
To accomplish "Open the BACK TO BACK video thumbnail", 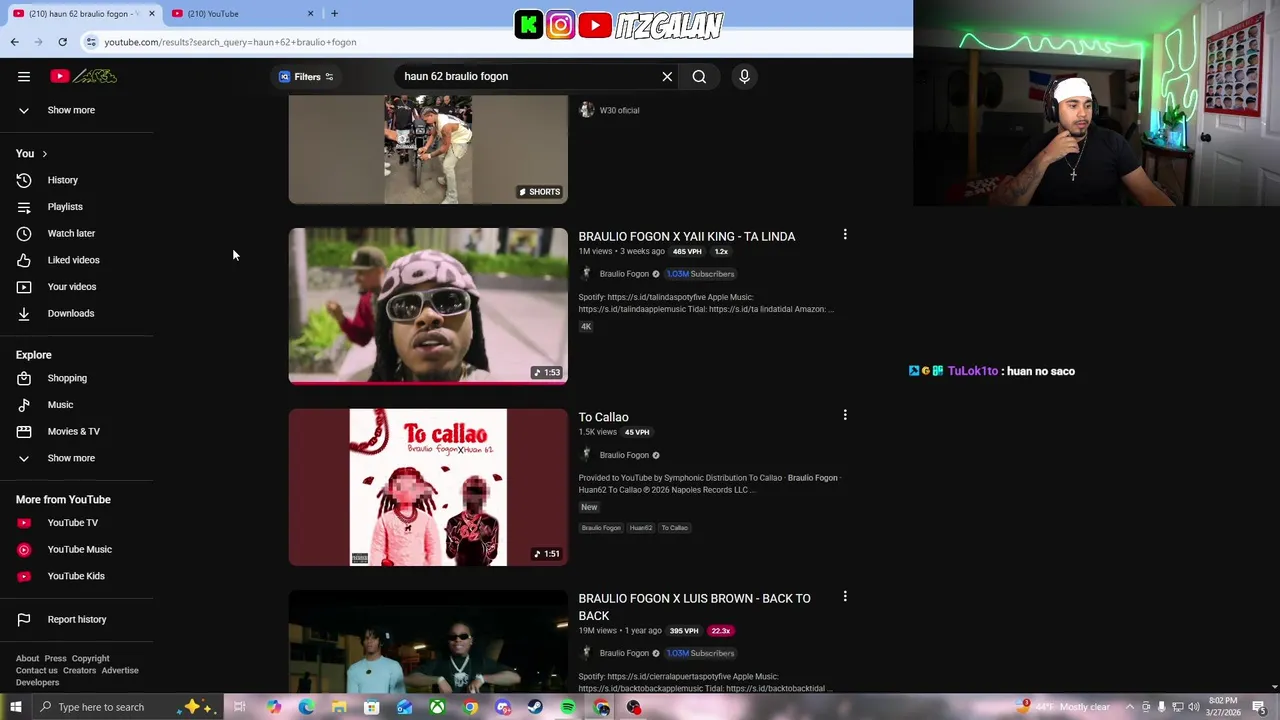I will [x=428, y=640].
